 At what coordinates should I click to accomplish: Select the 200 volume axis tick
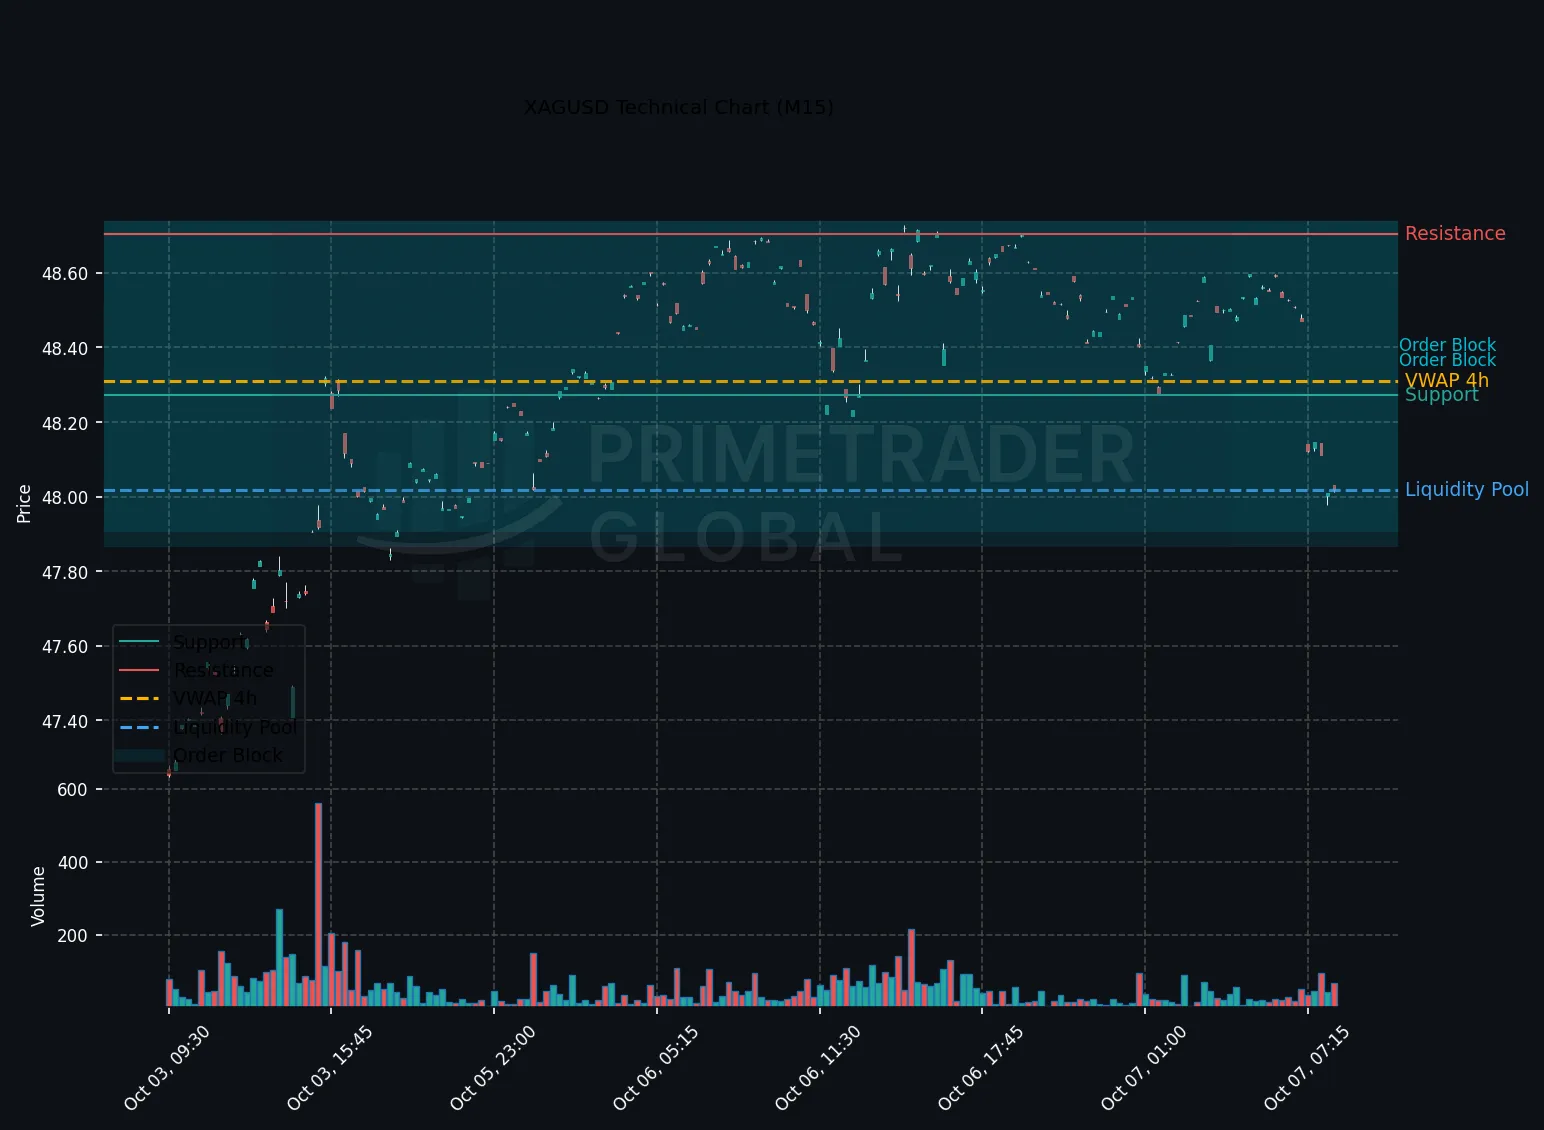point(73,935)
